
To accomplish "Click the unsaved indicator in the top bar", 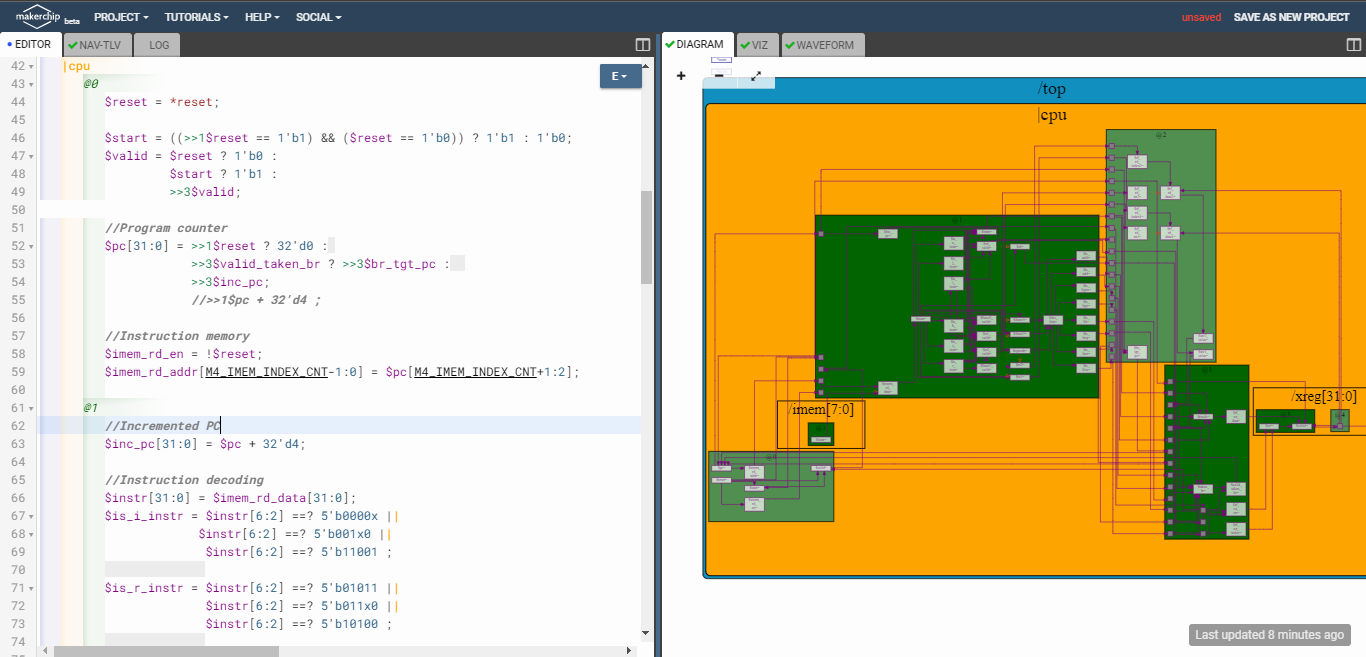I will coord(1201,17).
